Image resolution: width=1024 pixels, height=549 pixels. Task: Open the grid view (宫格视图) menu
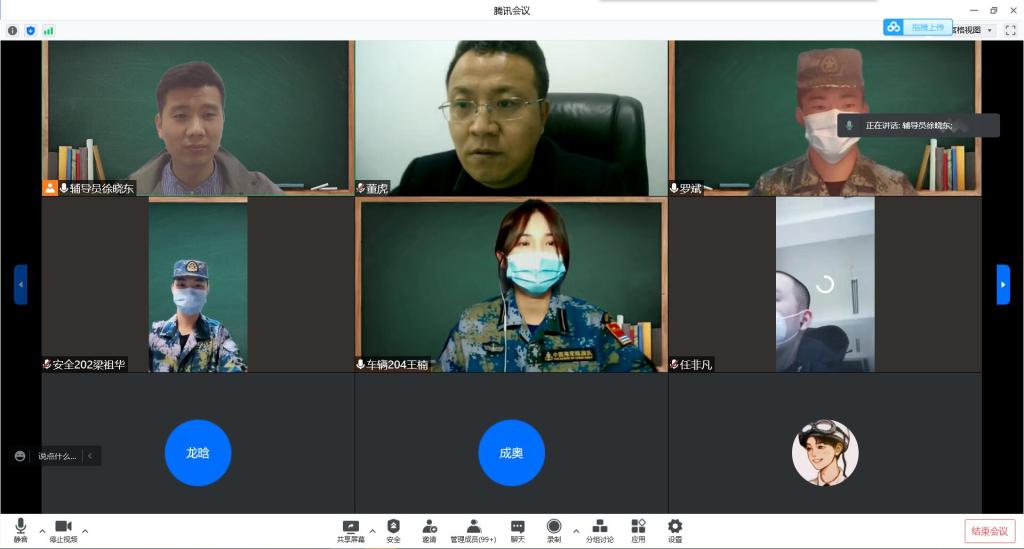974,30
